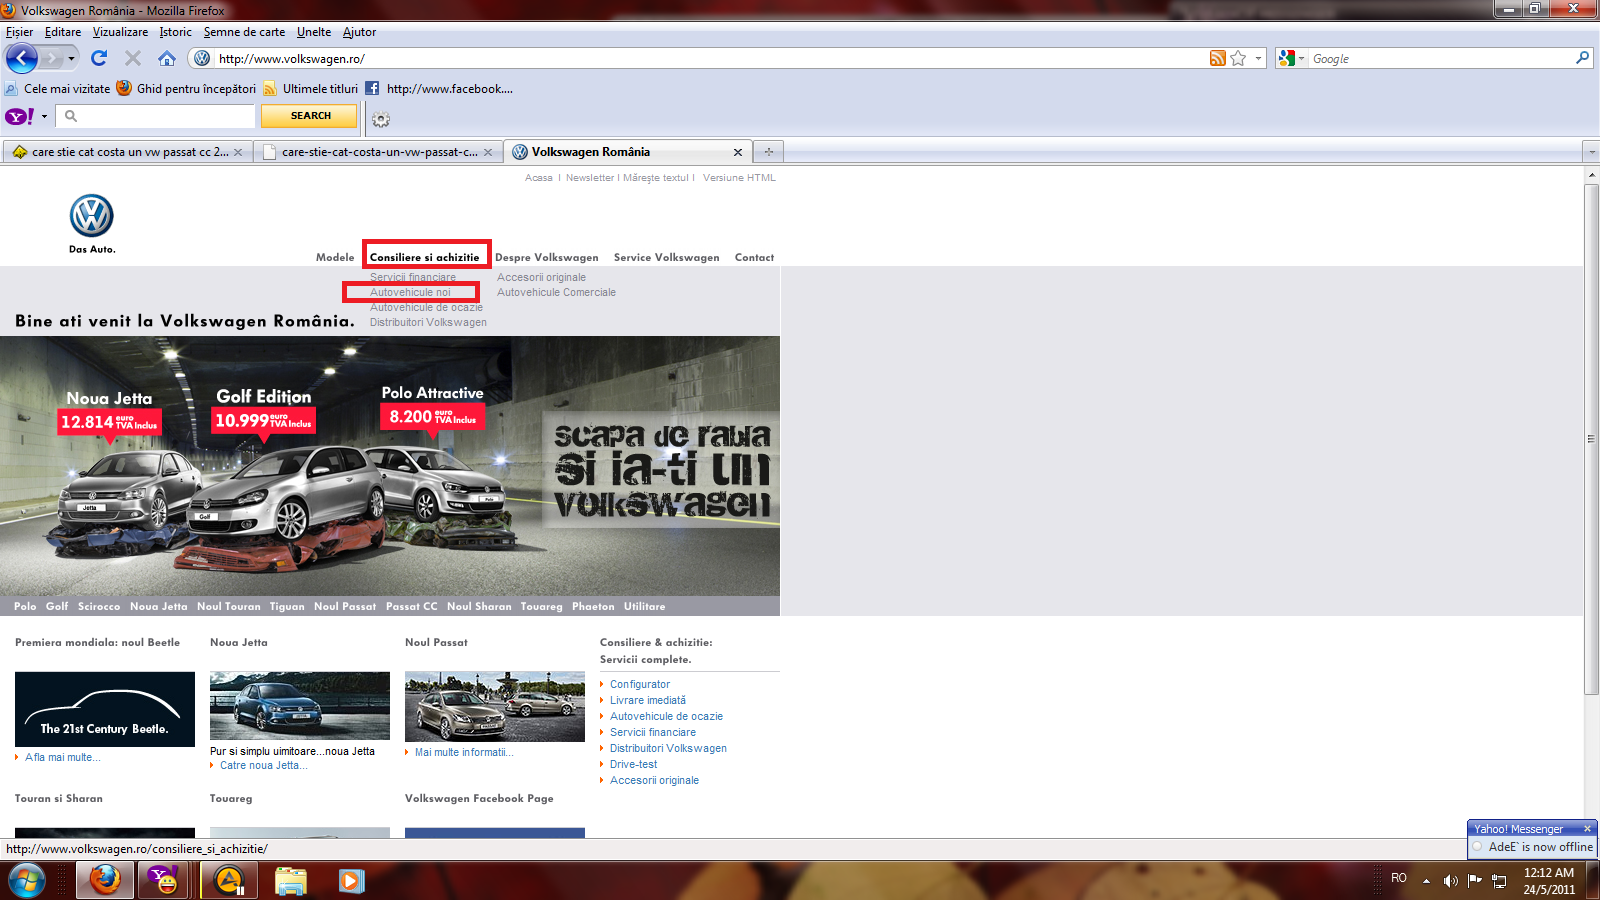Open the bookmark star dropdown arrow

click(1258, 58)
